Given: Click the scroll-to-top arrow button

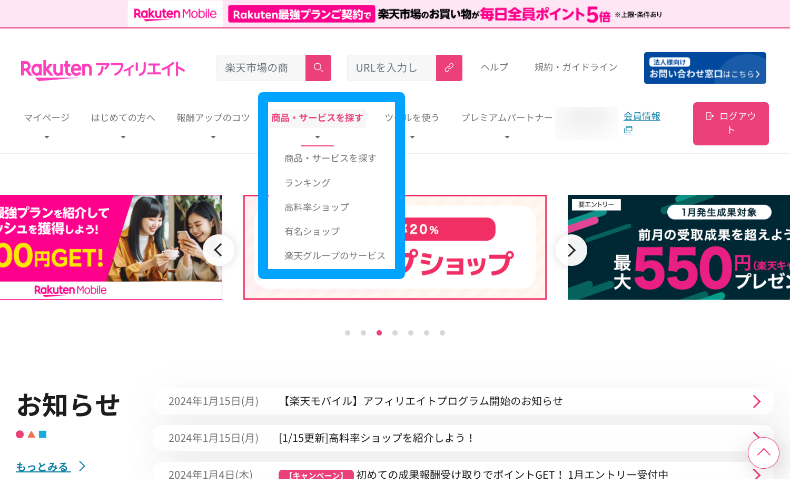Looking at the screenshot, I should pos(763,452).
